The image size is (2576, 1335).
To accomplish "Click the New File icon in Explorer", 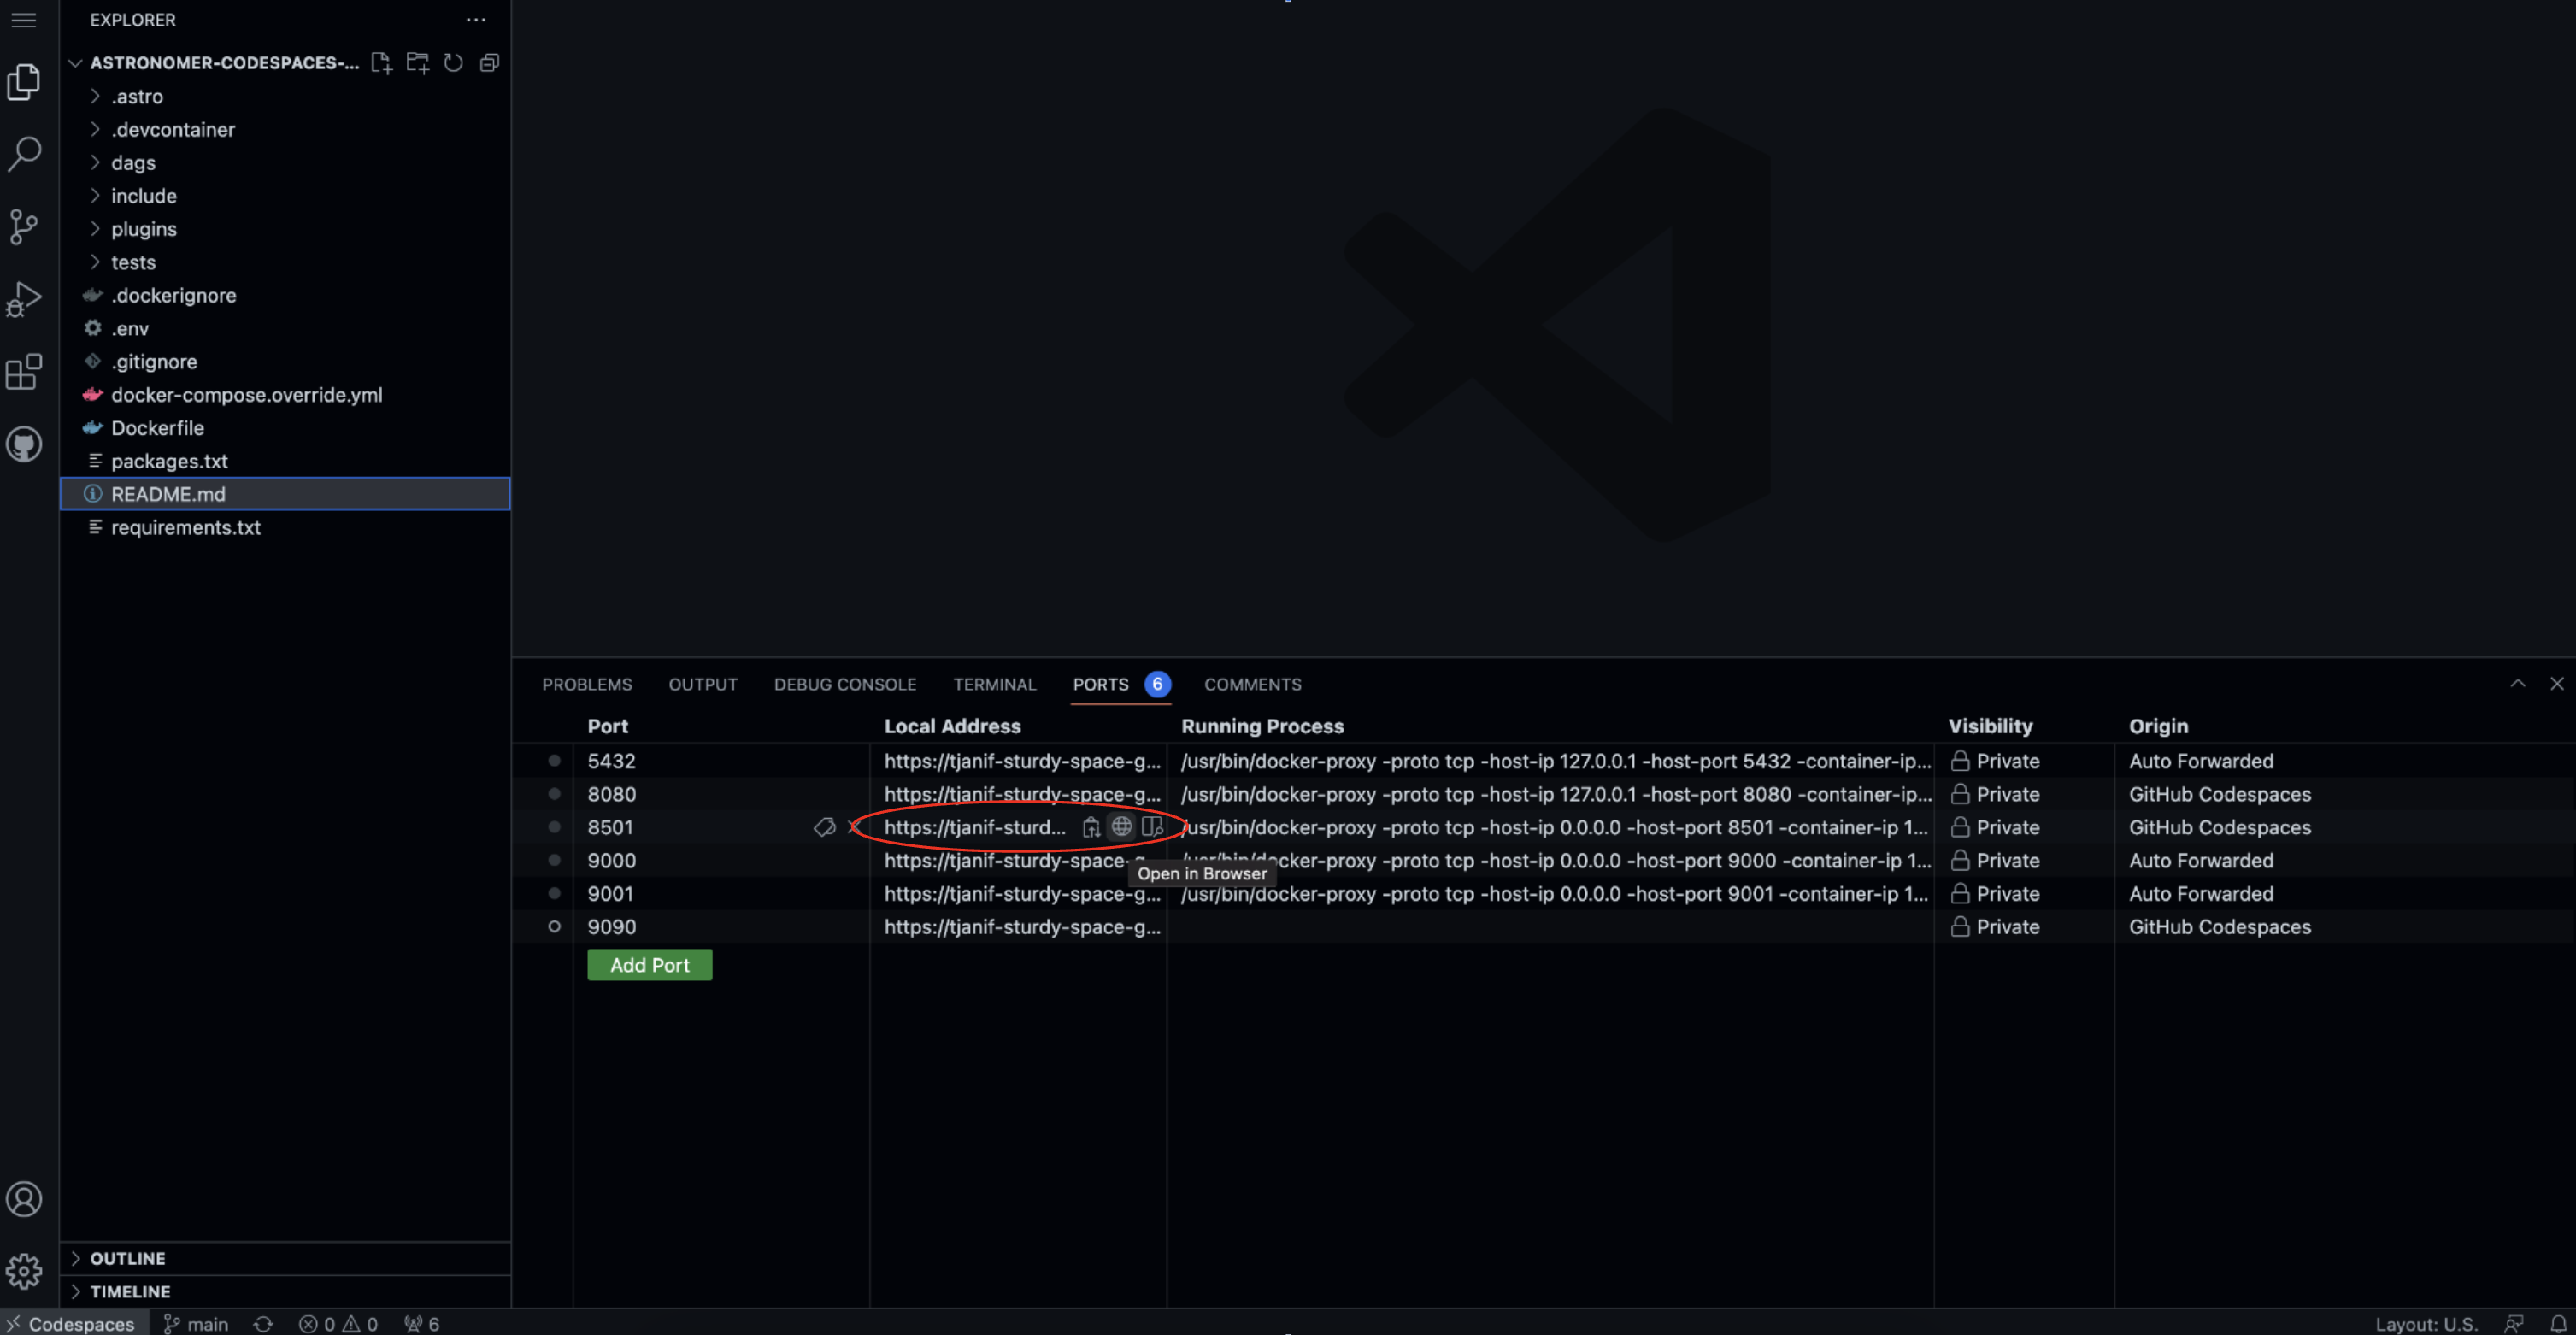I will (381, 63).
